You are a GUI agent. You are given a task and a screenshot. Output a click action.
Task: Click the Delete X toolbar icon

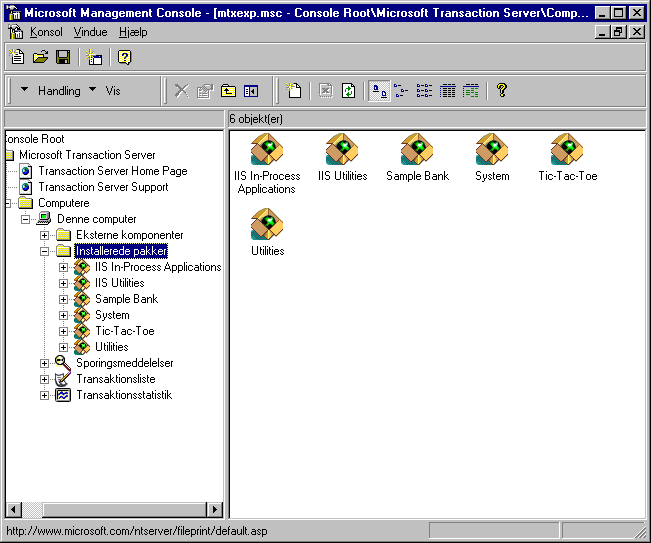[x=181, y=90]
